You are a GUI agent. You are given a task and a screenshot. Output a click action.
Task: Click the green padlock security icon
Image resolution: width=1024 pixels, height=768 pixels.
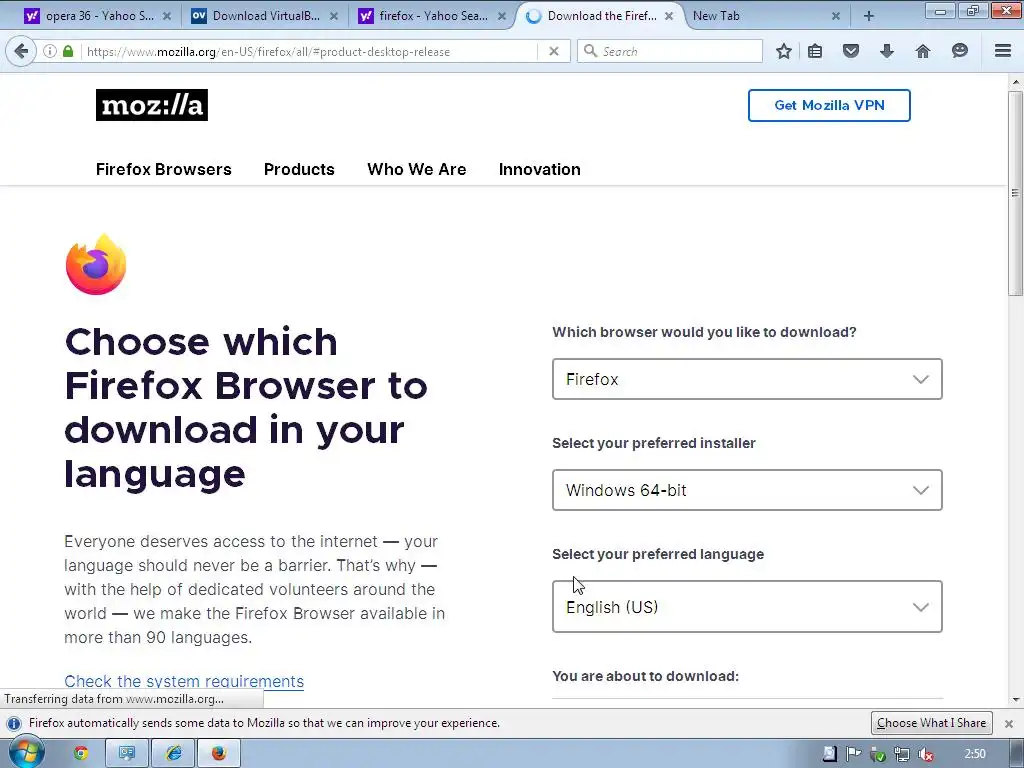(68, 51)
